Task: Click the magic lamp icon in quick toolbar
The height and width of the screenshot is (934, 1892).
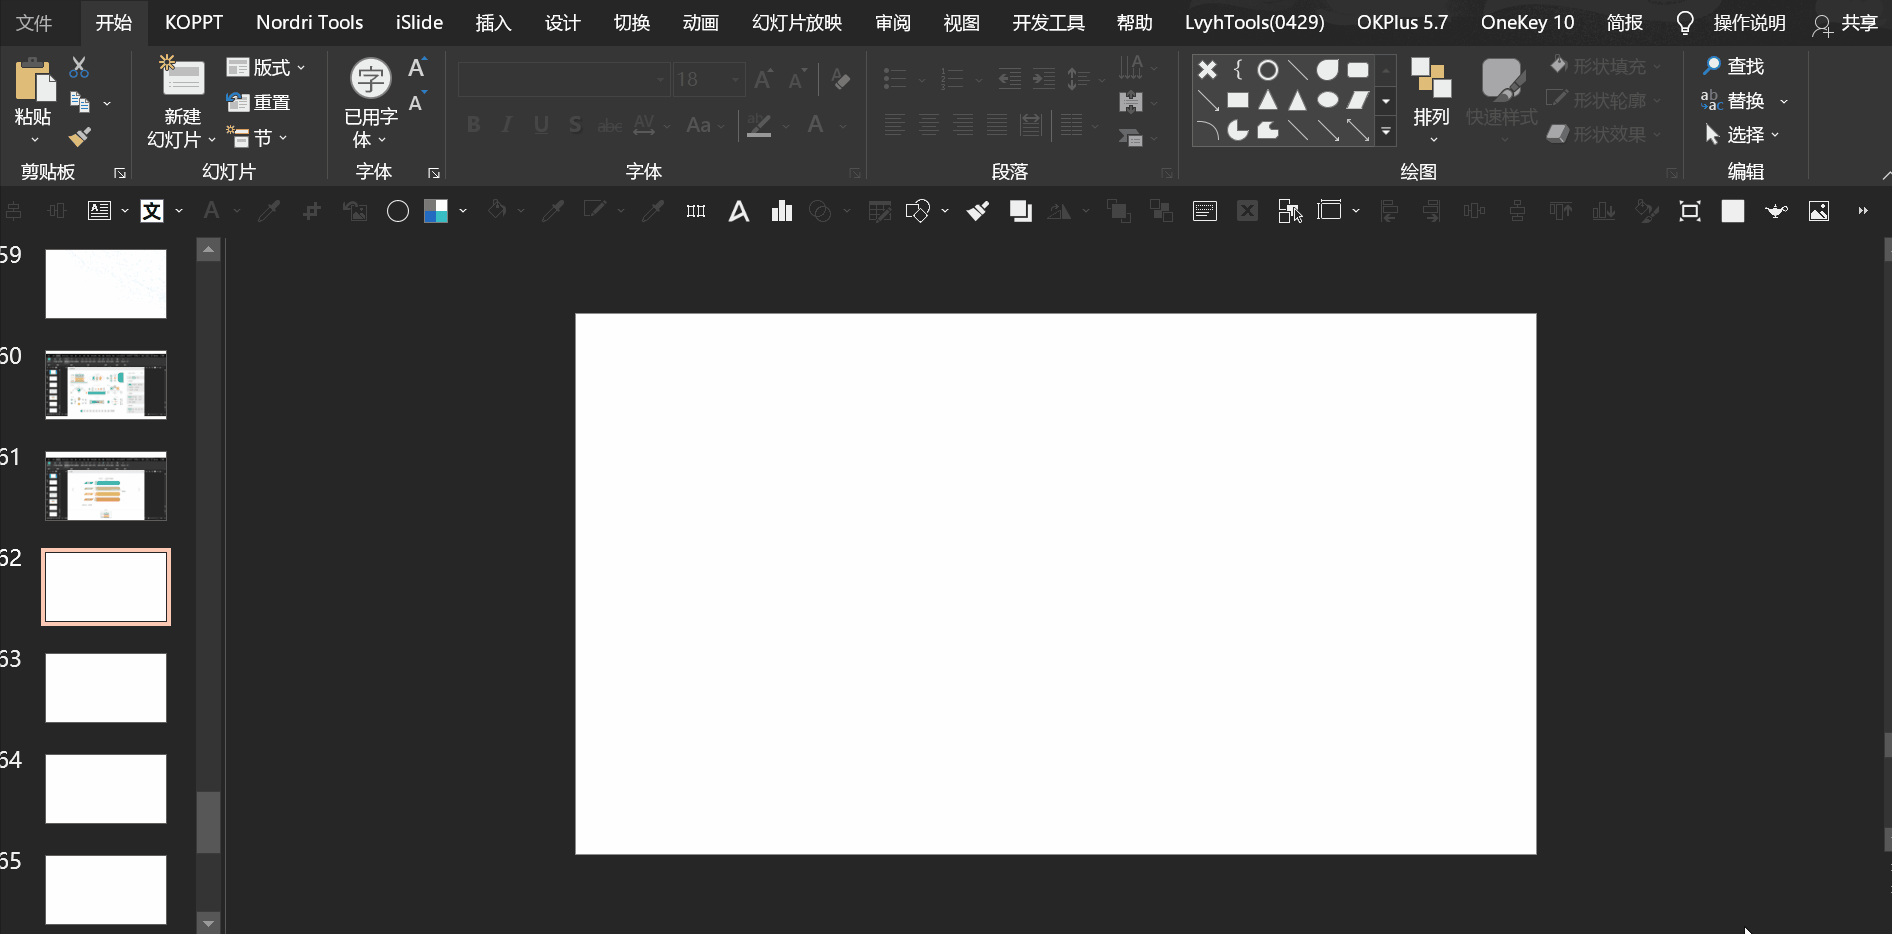Action: [x=1776, y=211]
